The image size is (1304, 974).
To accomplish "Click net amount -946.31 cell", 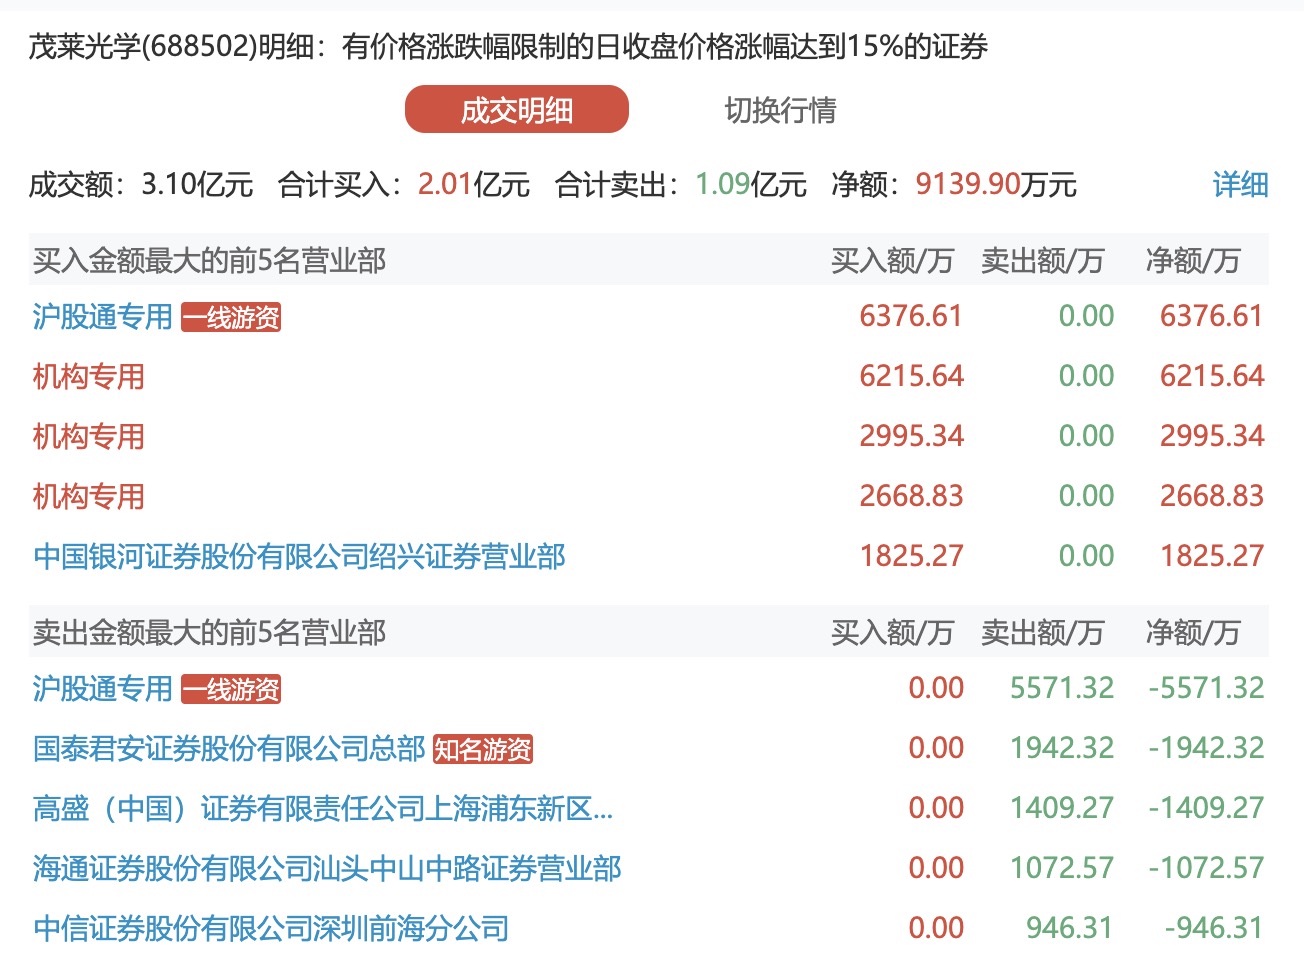I will pyautogui.click(x=1214, y=929).
